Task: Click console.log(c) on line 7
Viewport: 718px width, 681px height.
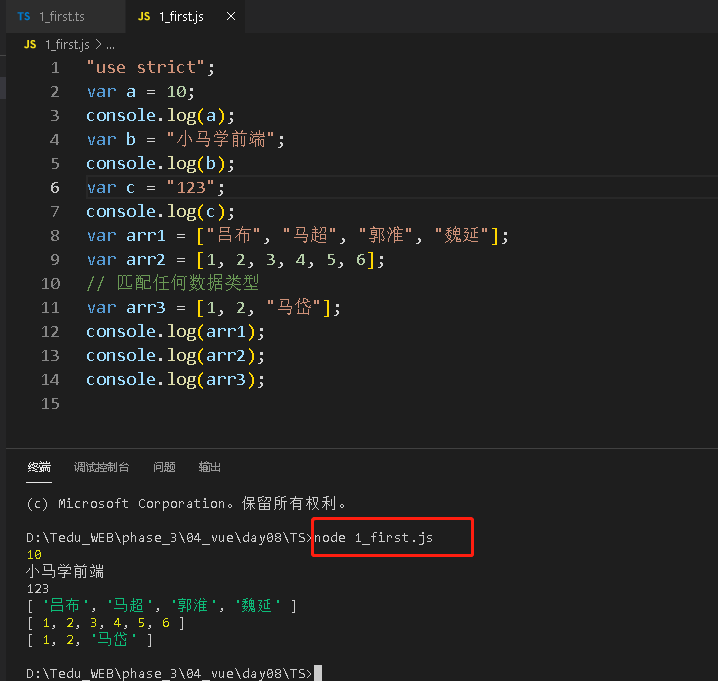Action: pyautogui.click(x=160, y=212)
